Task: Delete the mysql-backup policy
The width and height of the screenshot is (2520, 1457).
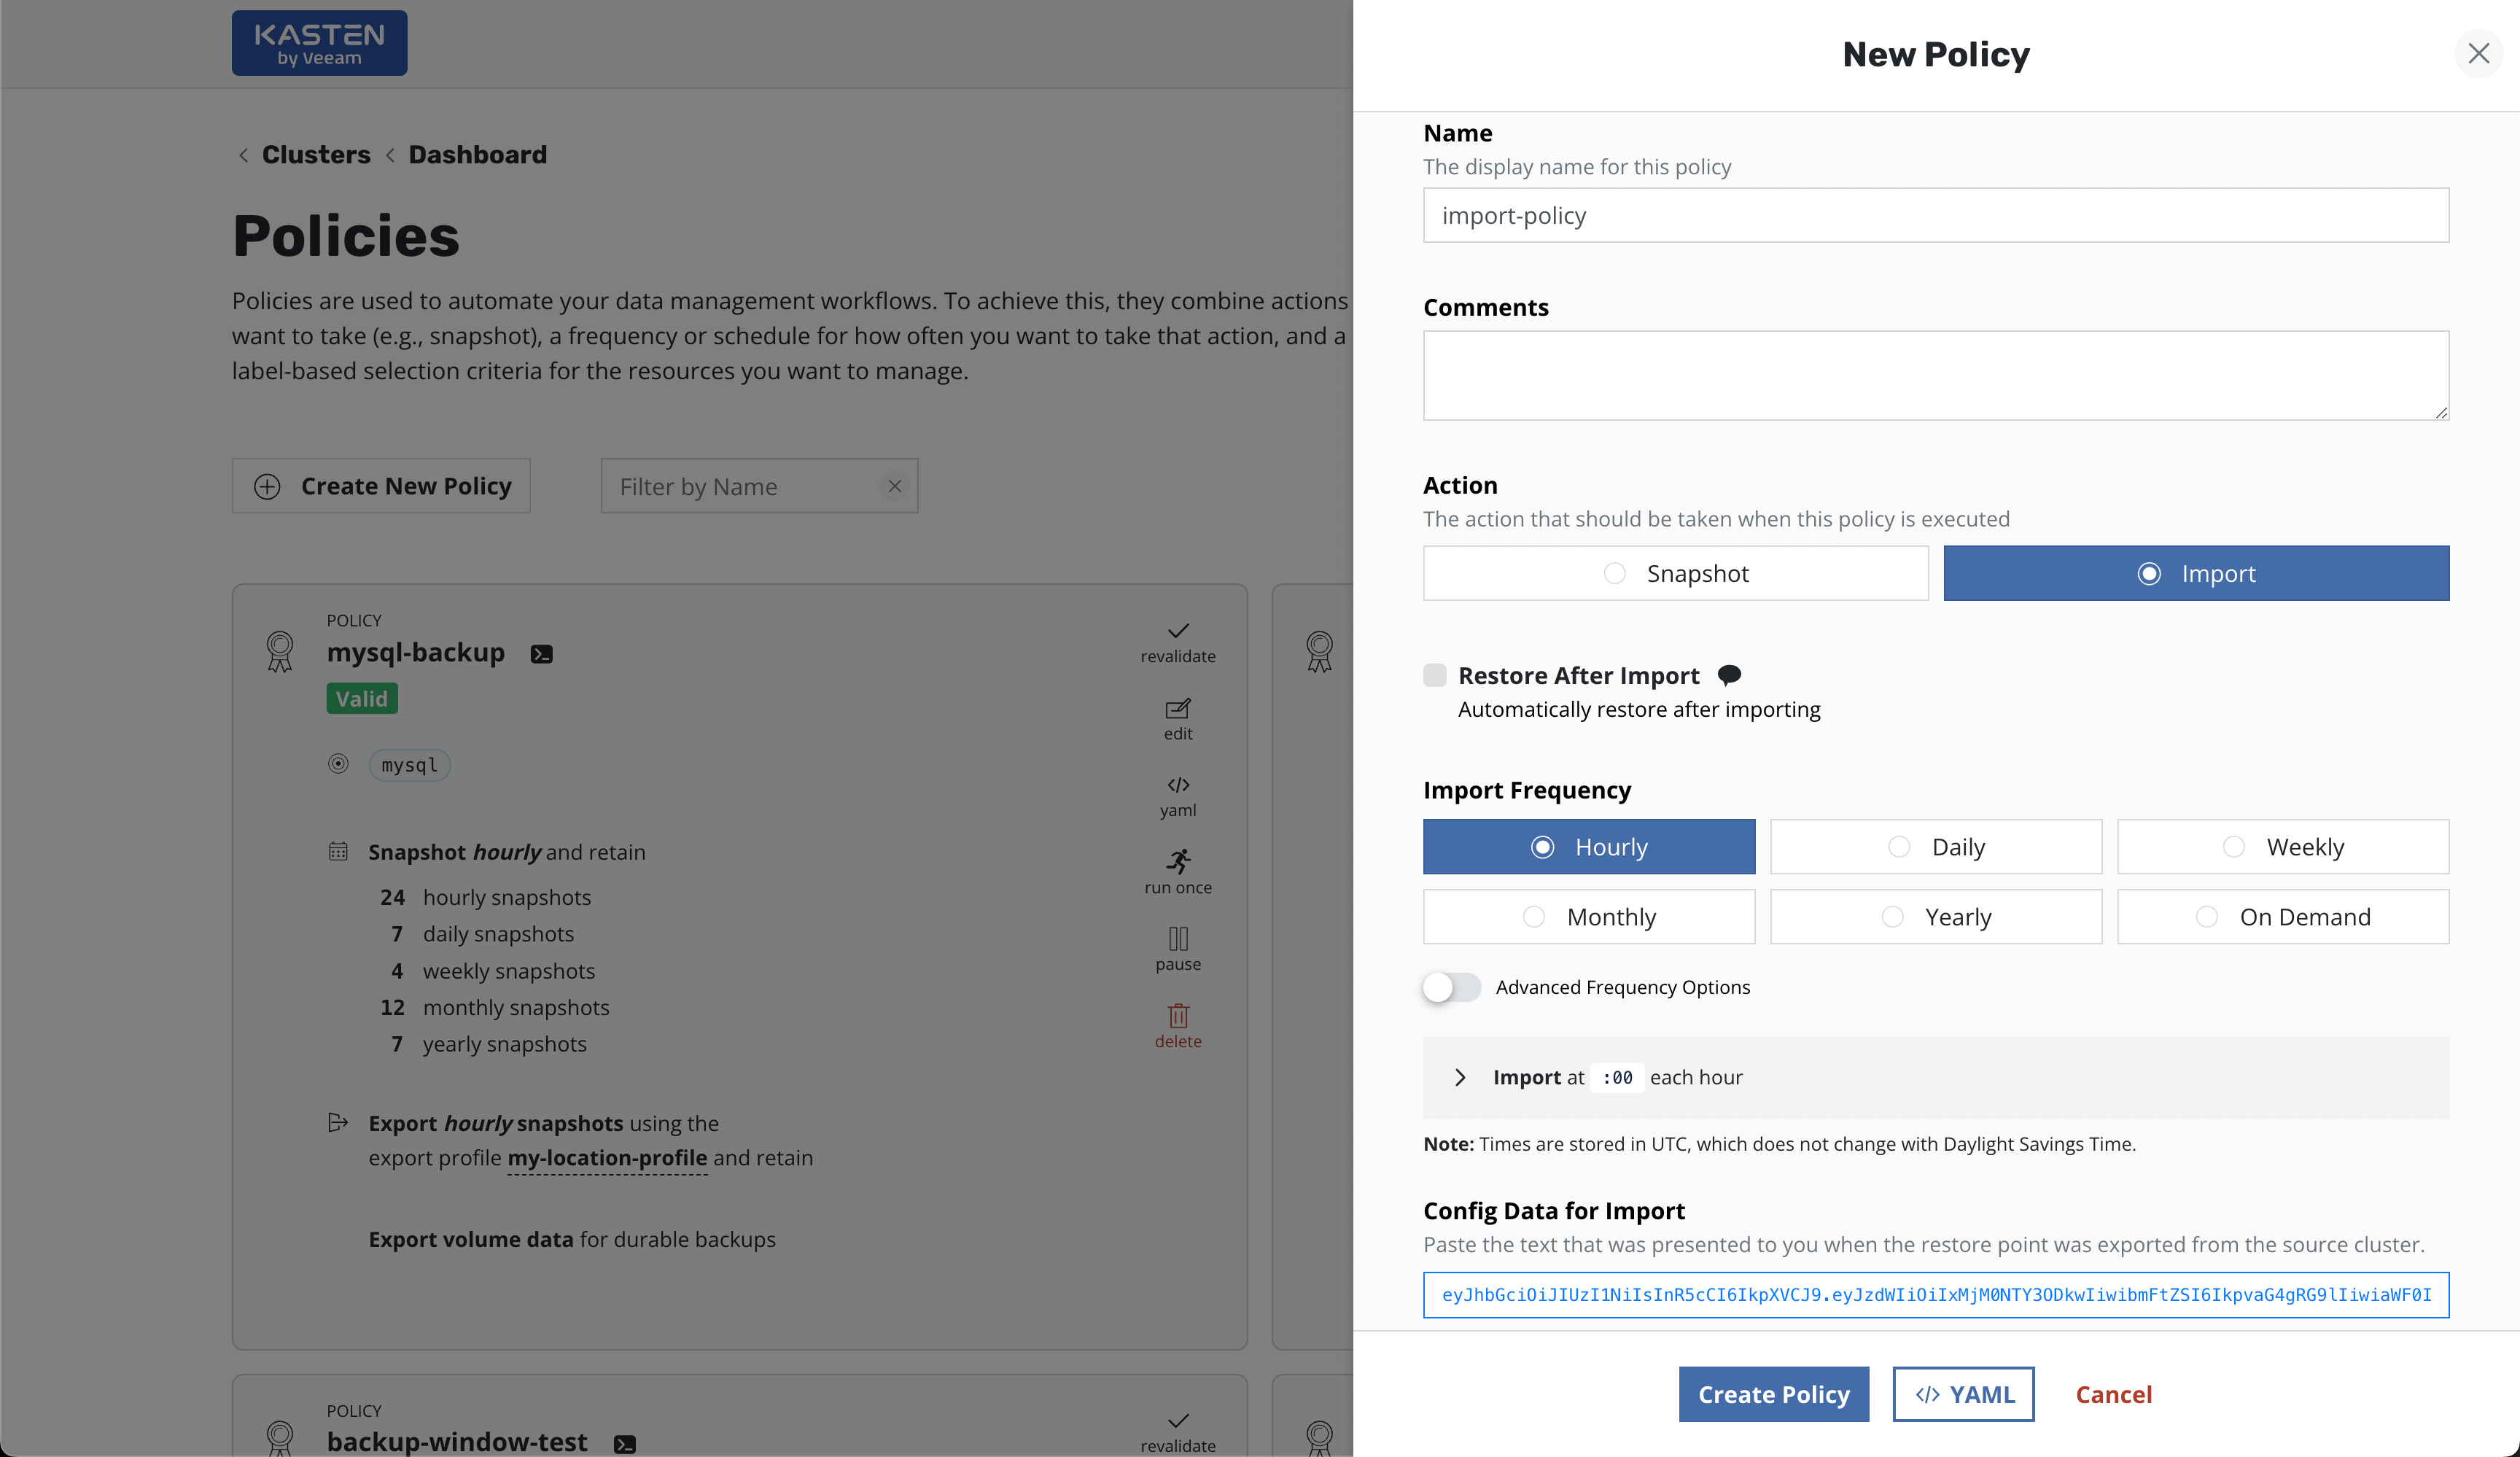Action: [1178, 1025]
